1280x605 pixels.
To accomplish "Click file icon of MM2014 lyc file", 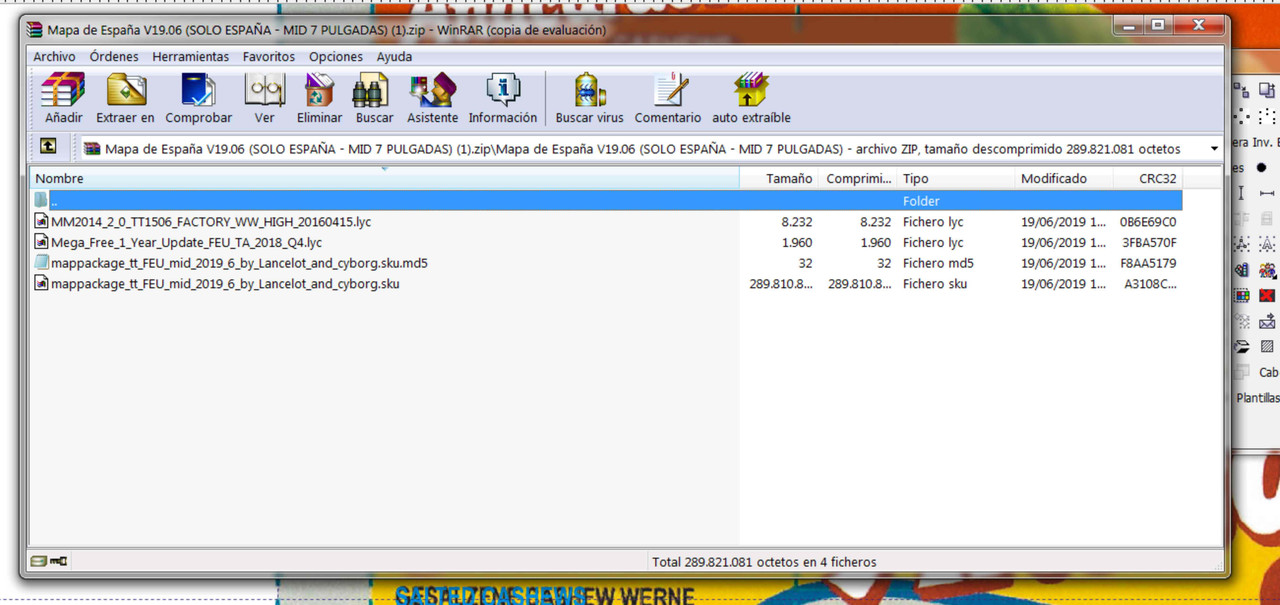I will coord(41,221).
